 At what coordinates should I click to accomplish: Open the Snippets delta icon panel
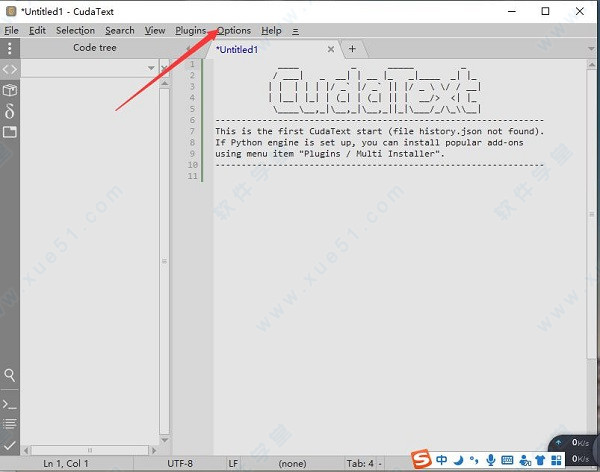pos(10,111)
